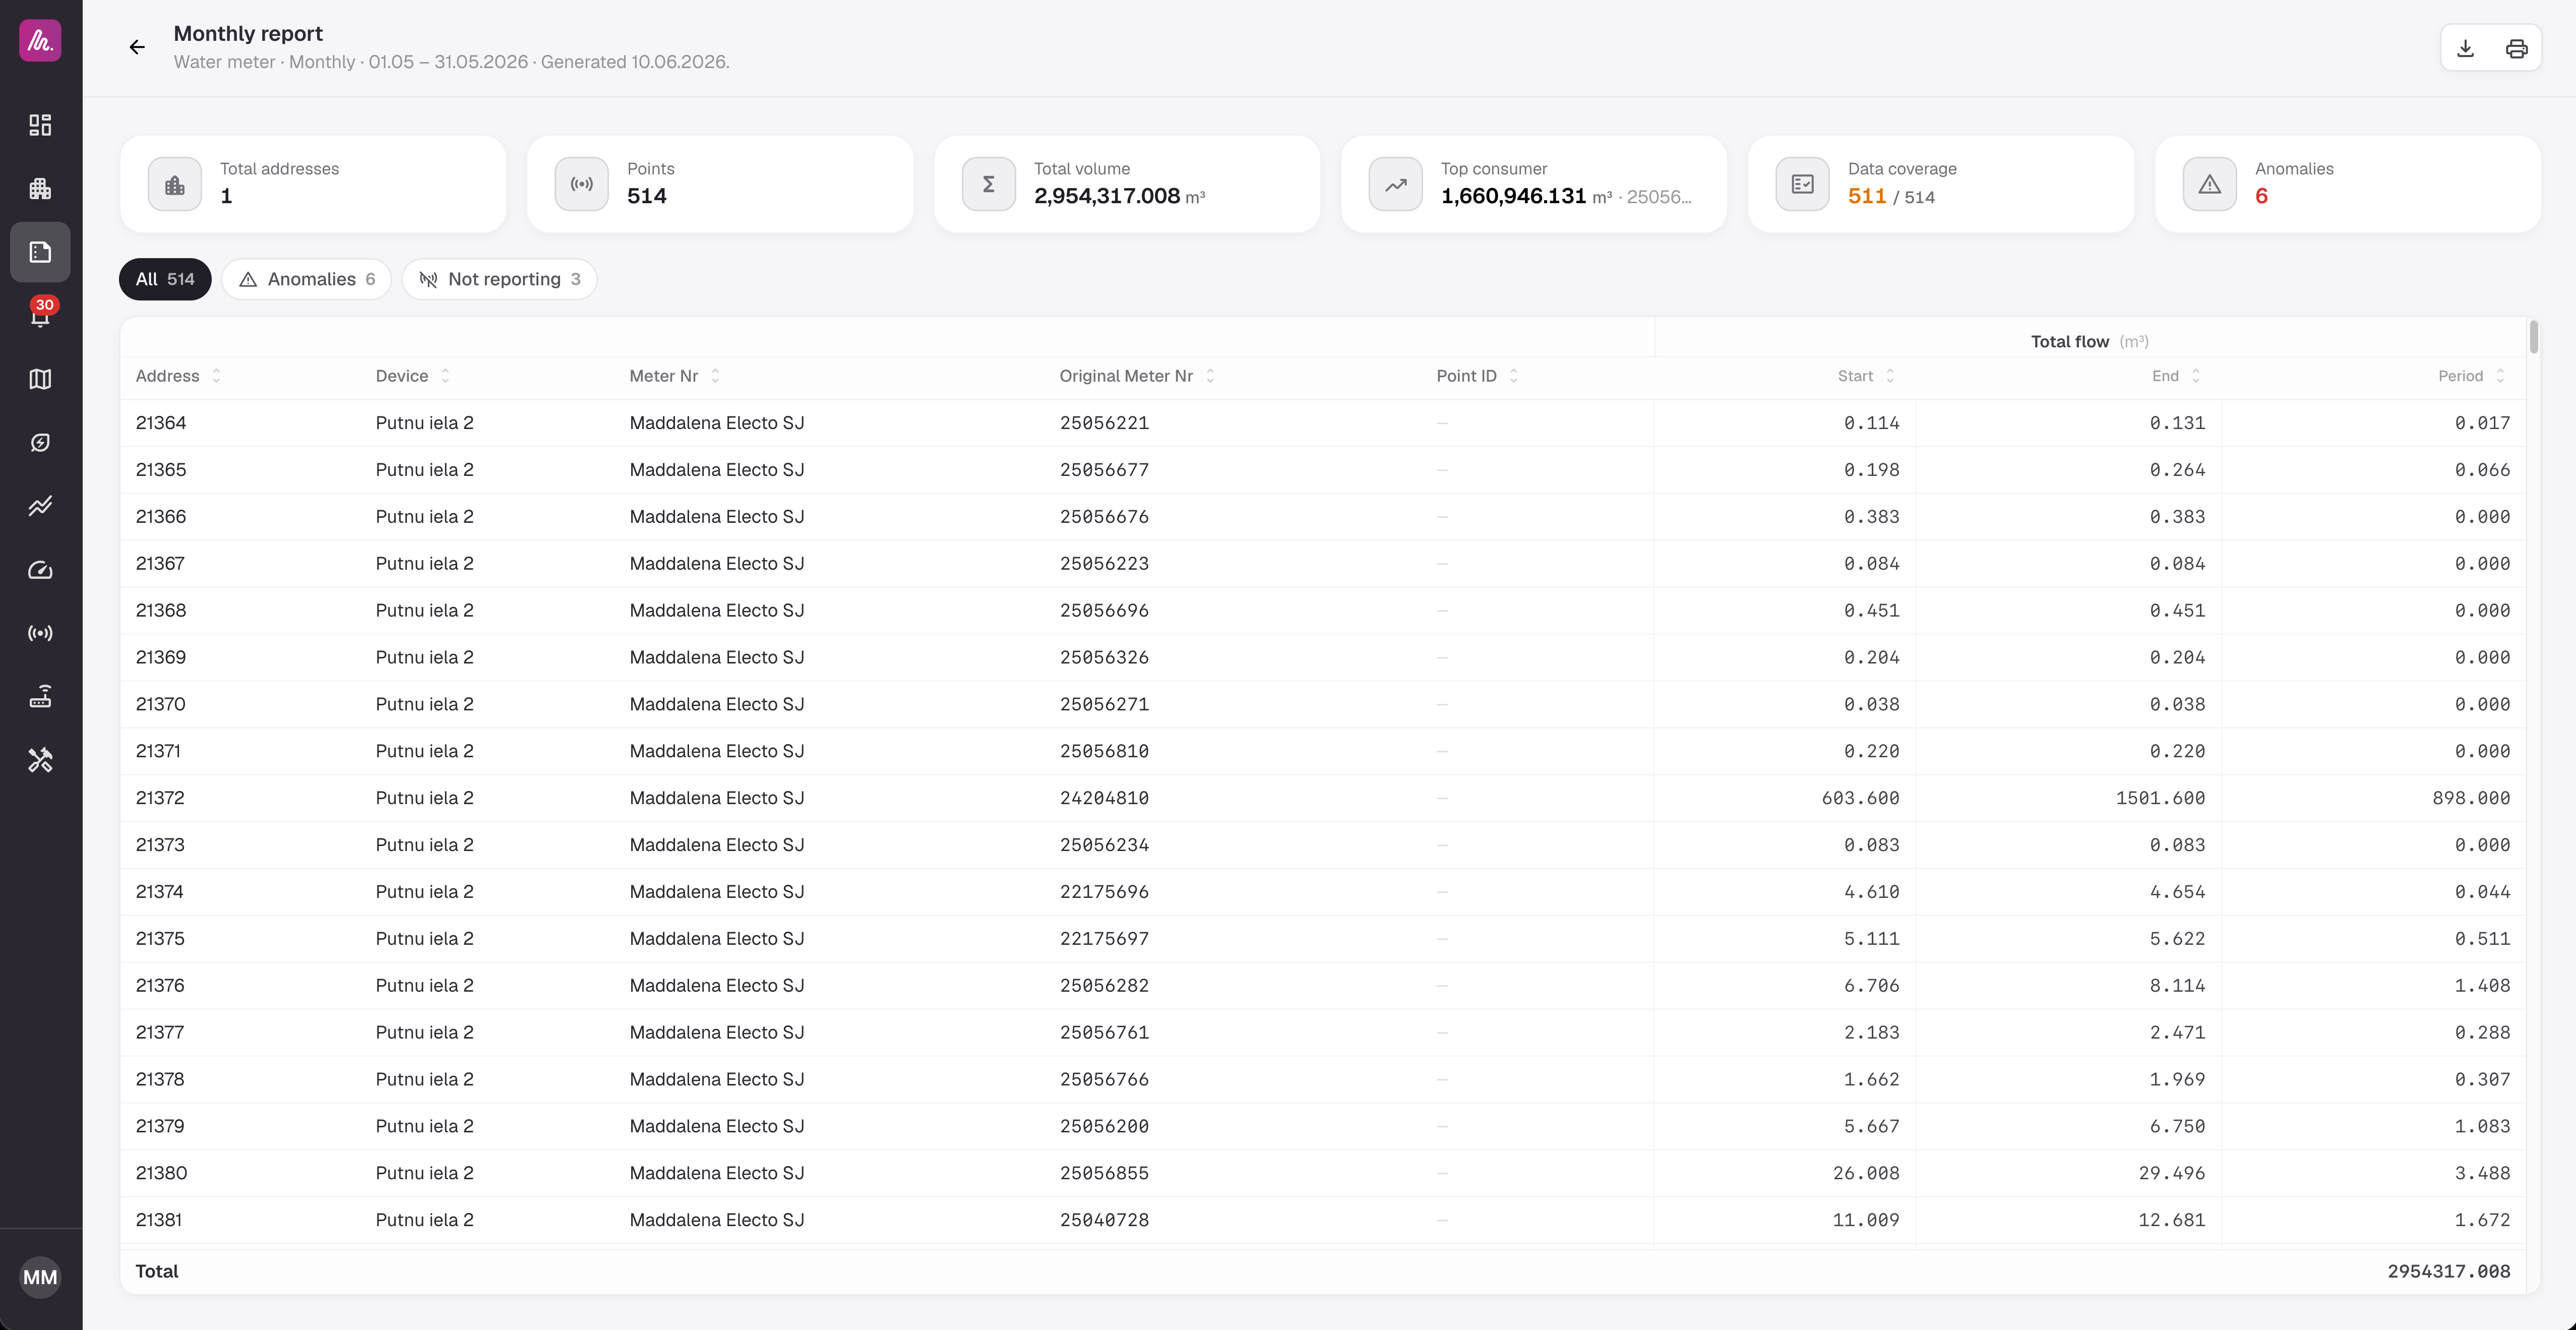Open the gauge meter icon in sidebar
Screen dimensions: 2576x1330
(40, 570)
